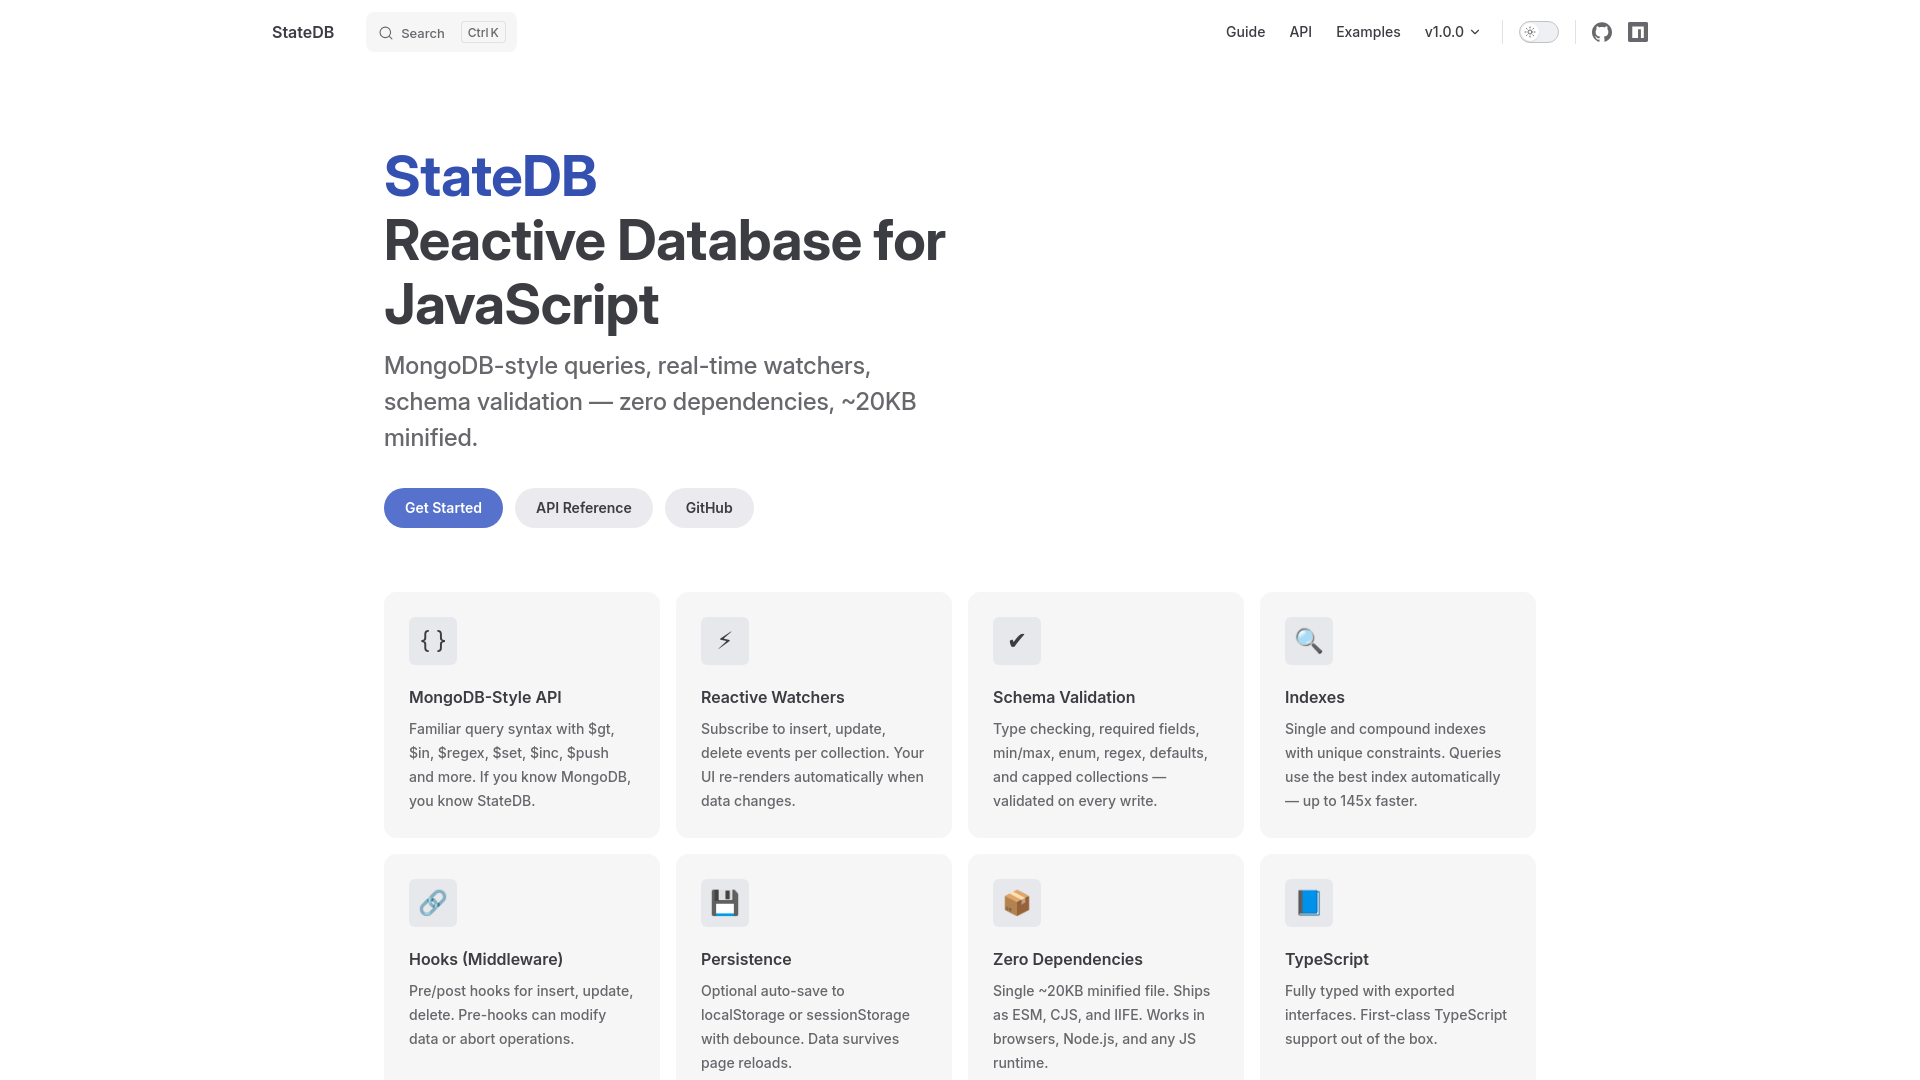Click the 'Reactive Database for JavaScript' heading
The width and height of the screenshot is (1920, 1080).
point(664,272)
